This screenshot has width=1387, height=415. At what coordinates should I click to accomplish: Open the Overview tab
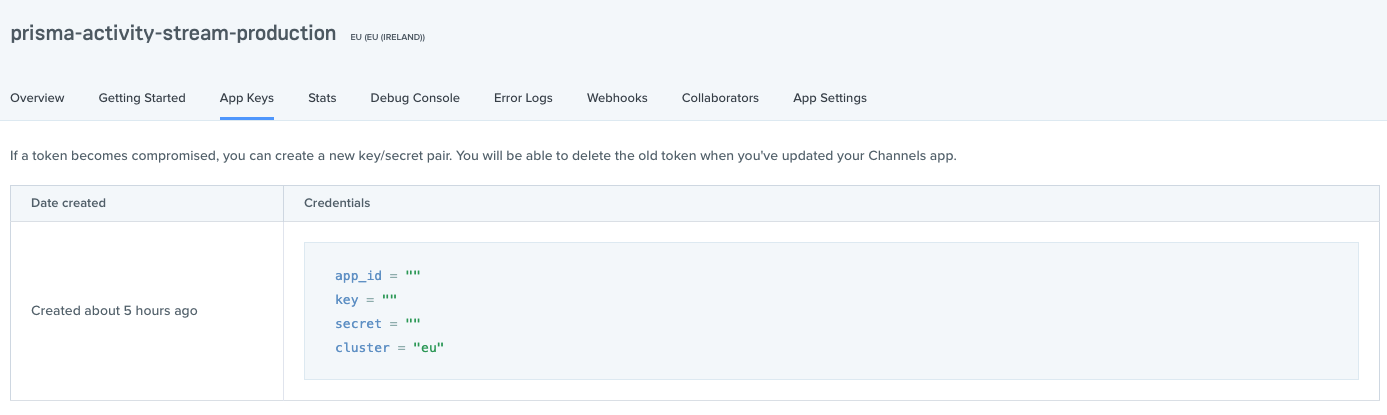point(37,98)
